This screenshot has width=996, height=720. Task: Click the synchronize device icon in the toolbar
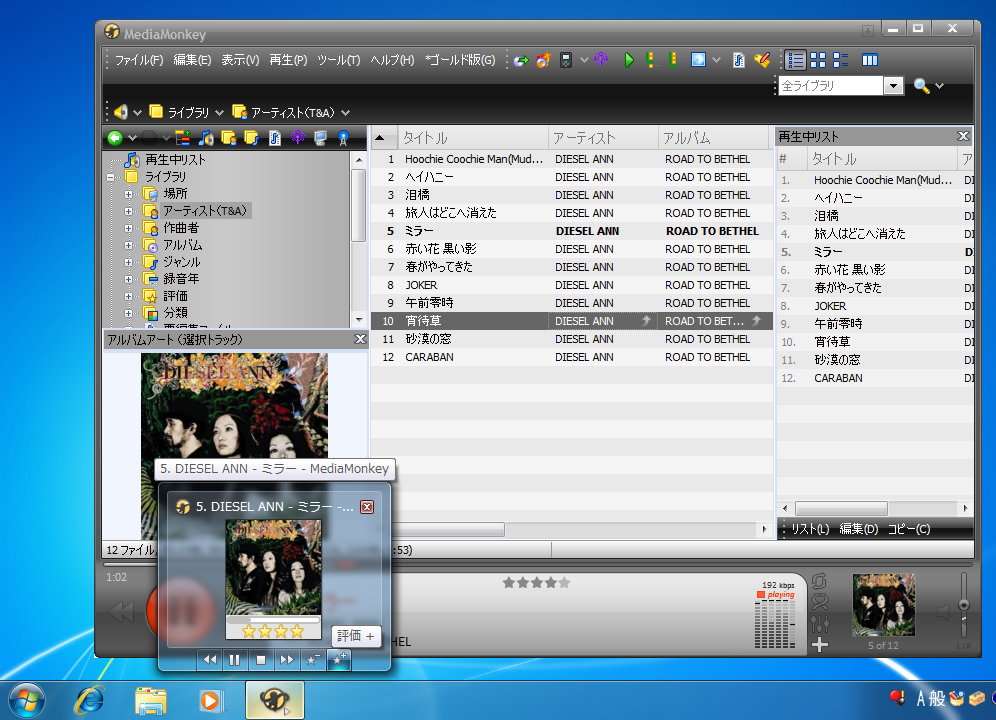coord(565,60)
